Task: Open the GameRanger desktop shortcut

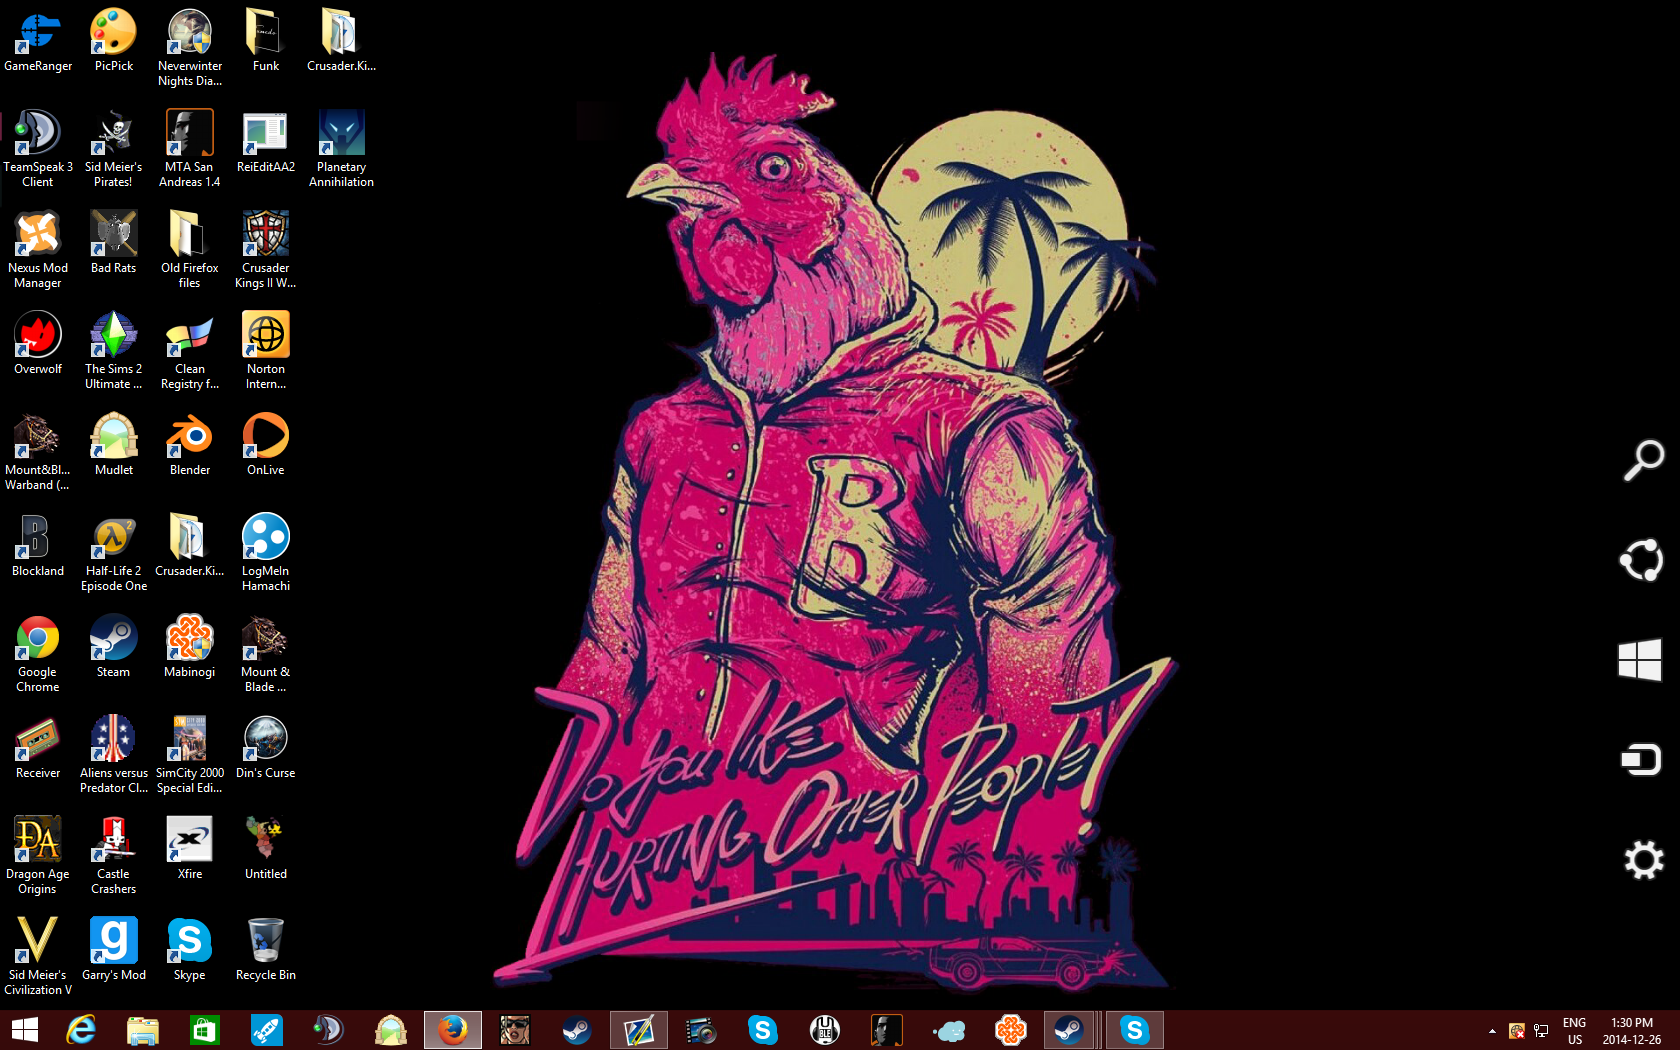Action: pos(38,42)
